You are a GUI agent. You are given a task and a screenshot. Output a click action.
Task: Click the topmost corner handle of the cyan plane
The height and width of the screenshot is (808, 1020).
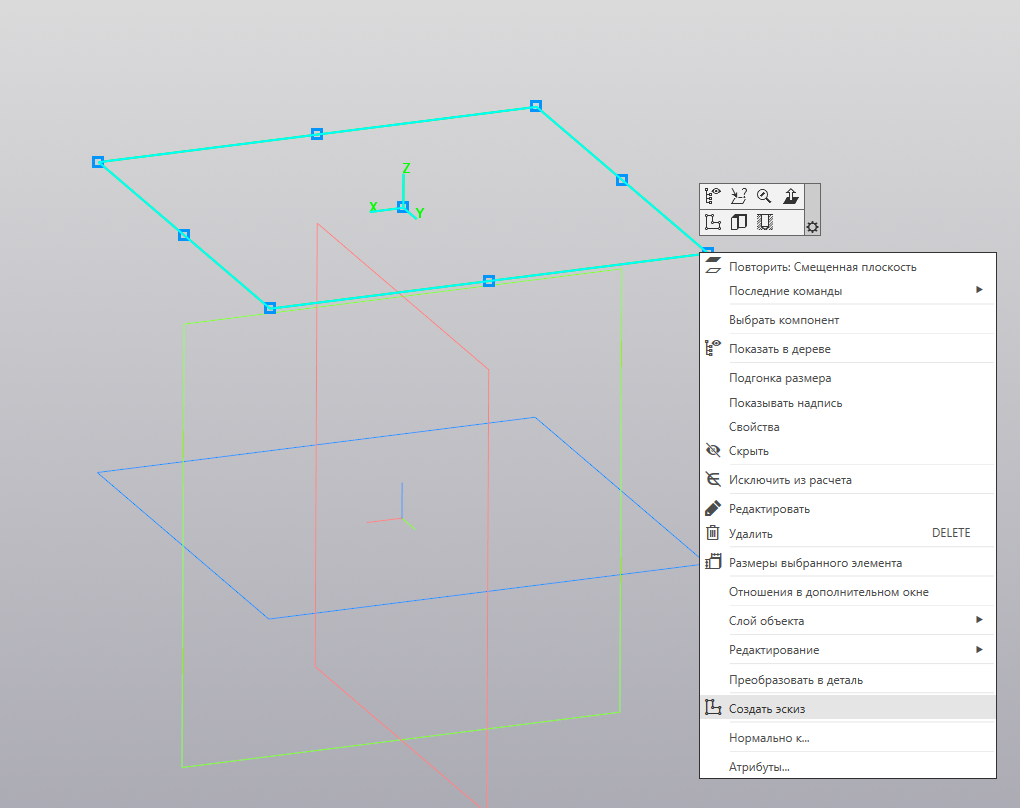pos(535,105)
